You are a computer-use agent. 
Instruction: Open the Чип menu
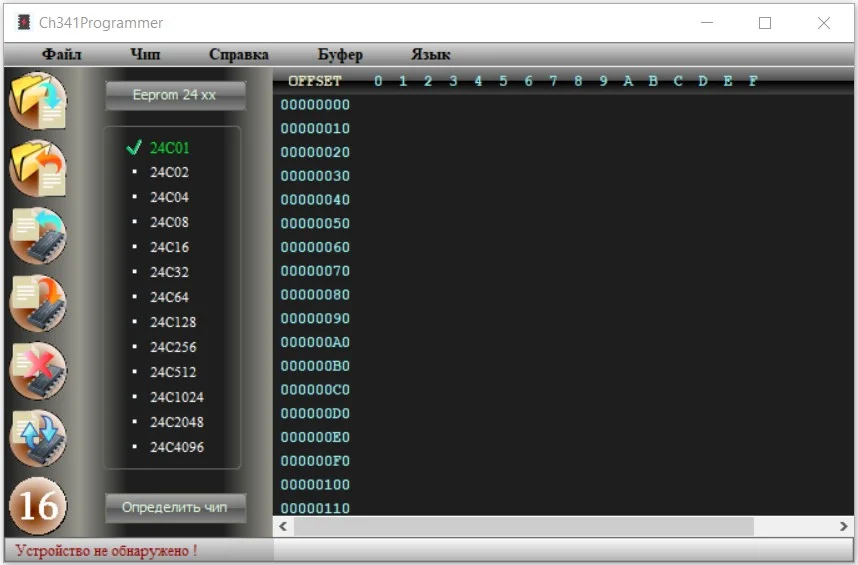[x=145, y=54]
